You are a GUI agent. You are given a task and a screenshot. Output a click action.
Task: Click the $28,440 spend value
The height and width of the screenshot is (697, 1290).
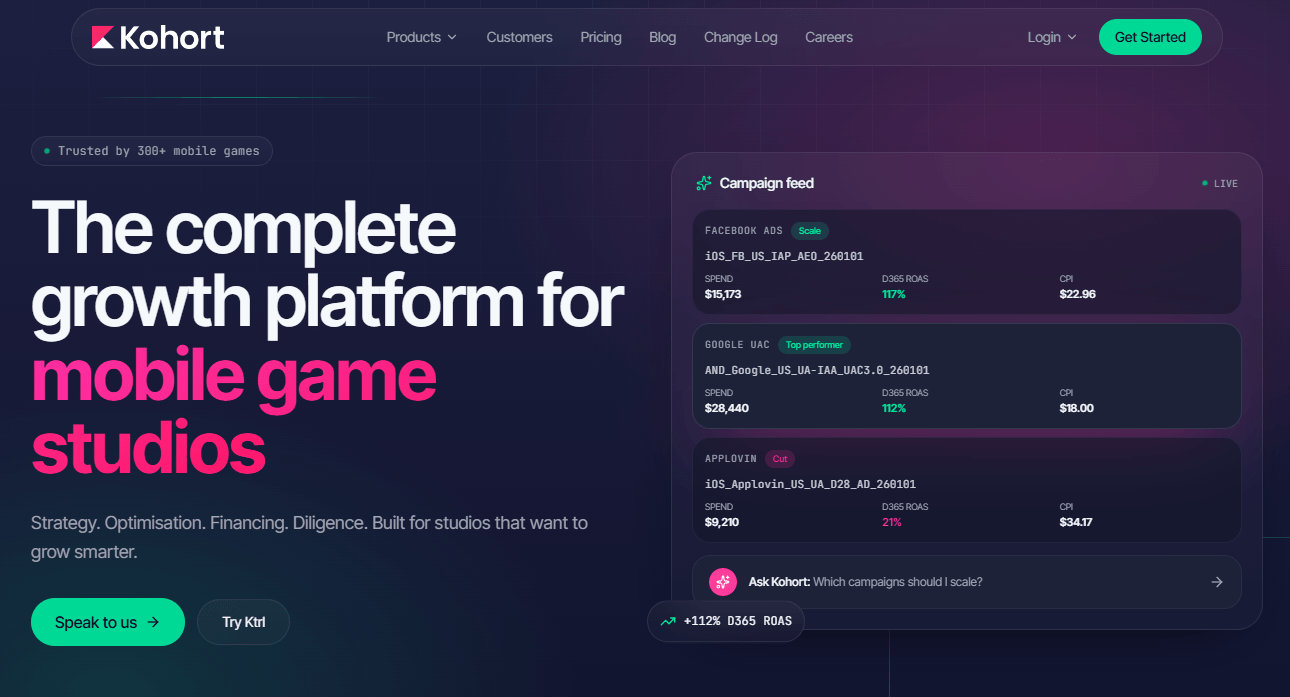727,408
